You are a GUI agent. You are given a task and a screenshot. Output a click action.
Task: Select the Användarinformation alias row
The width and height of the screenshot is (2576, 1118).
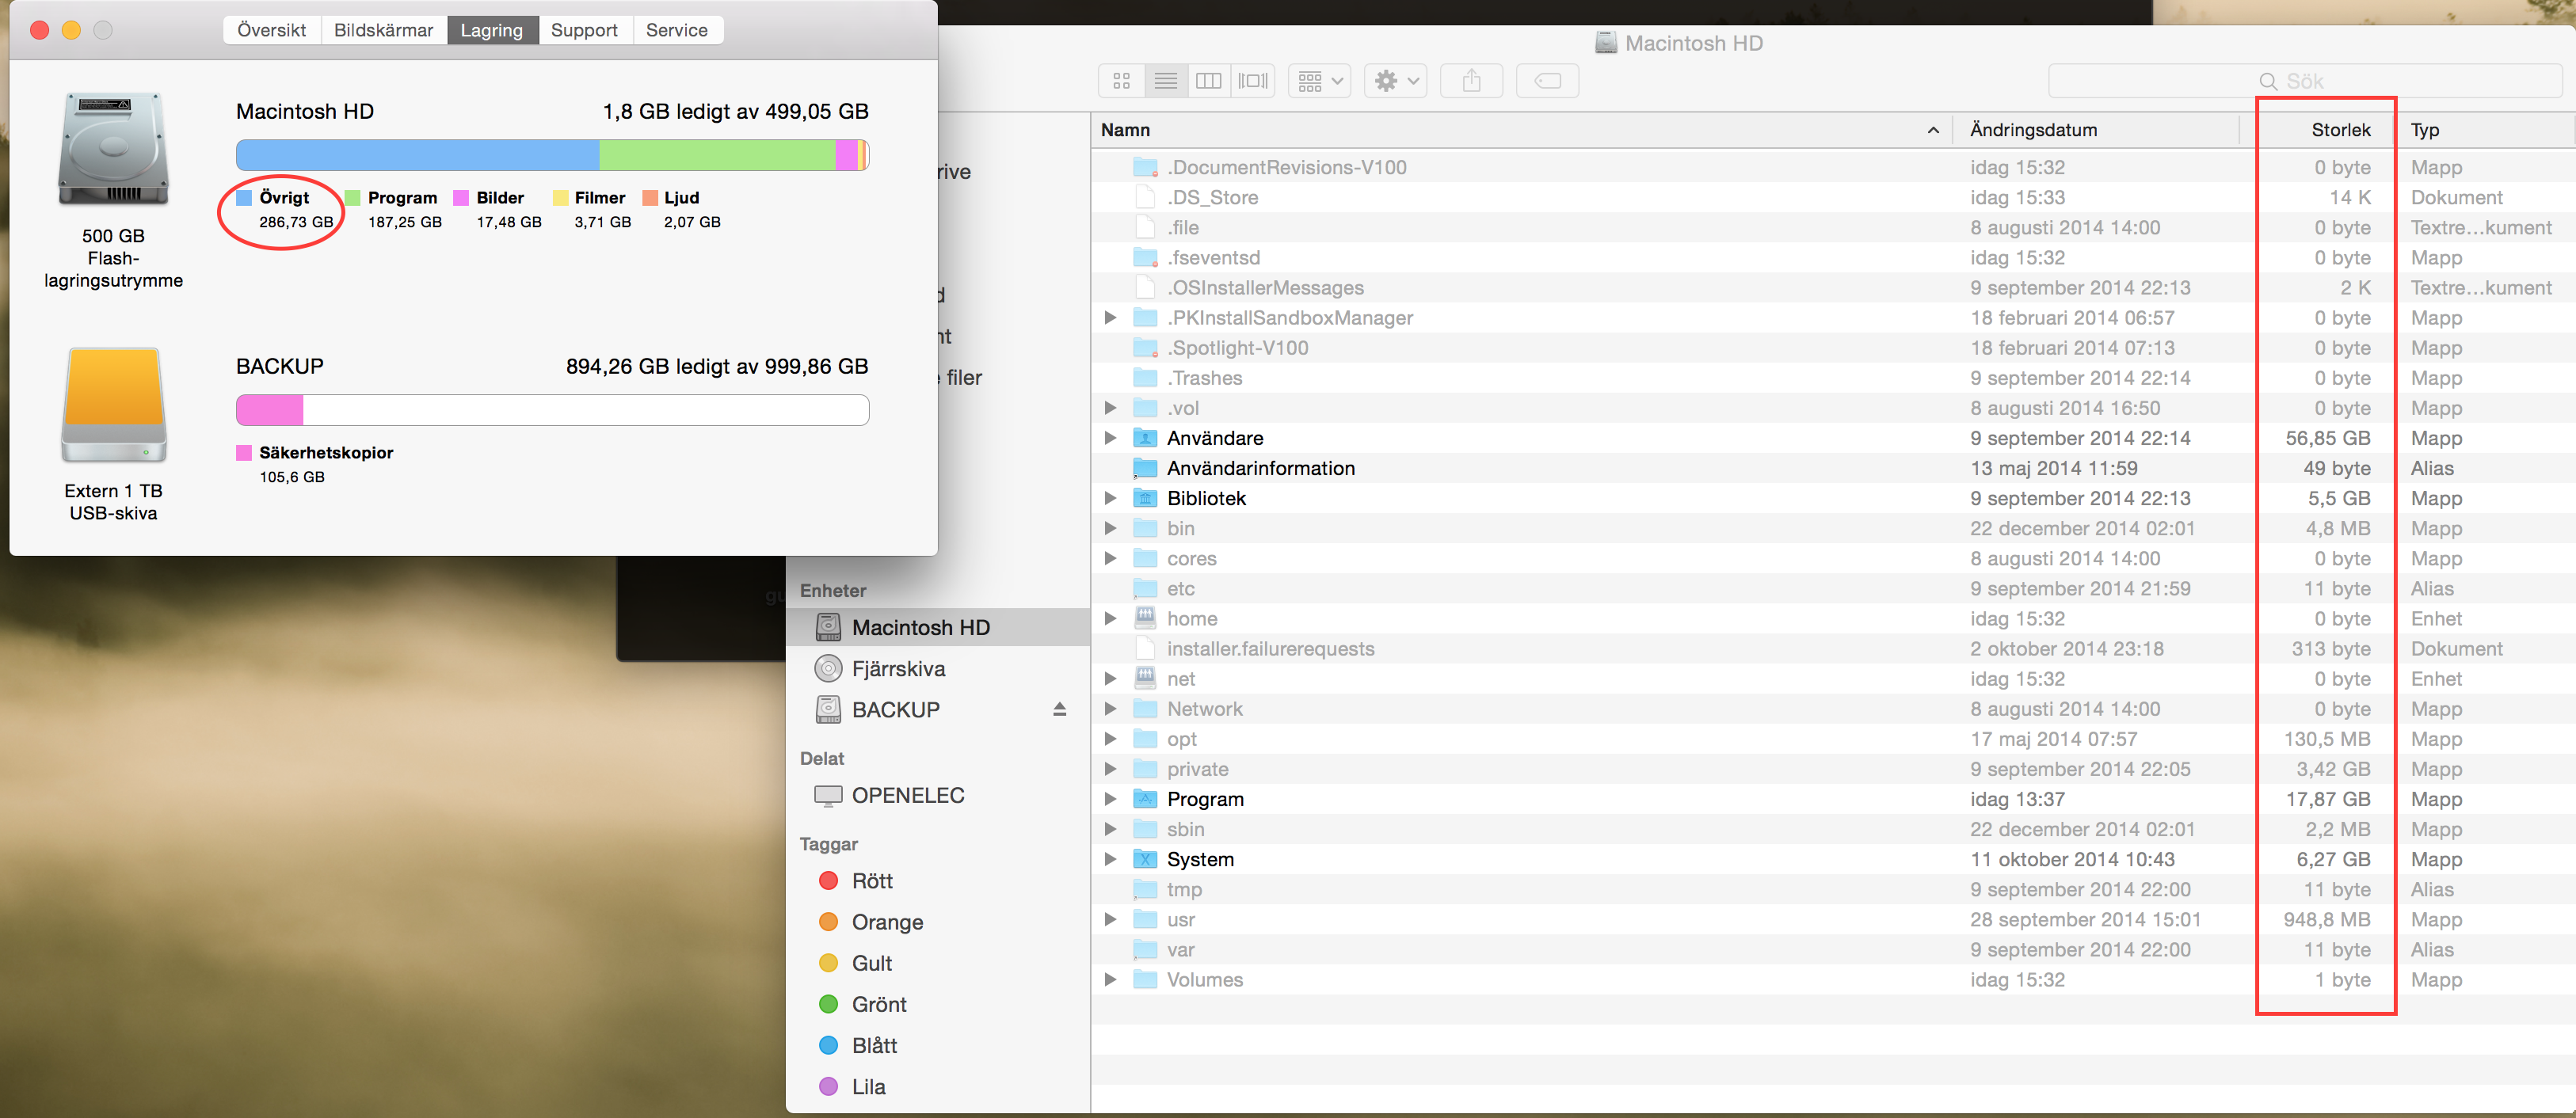(x=1833, y=468)
